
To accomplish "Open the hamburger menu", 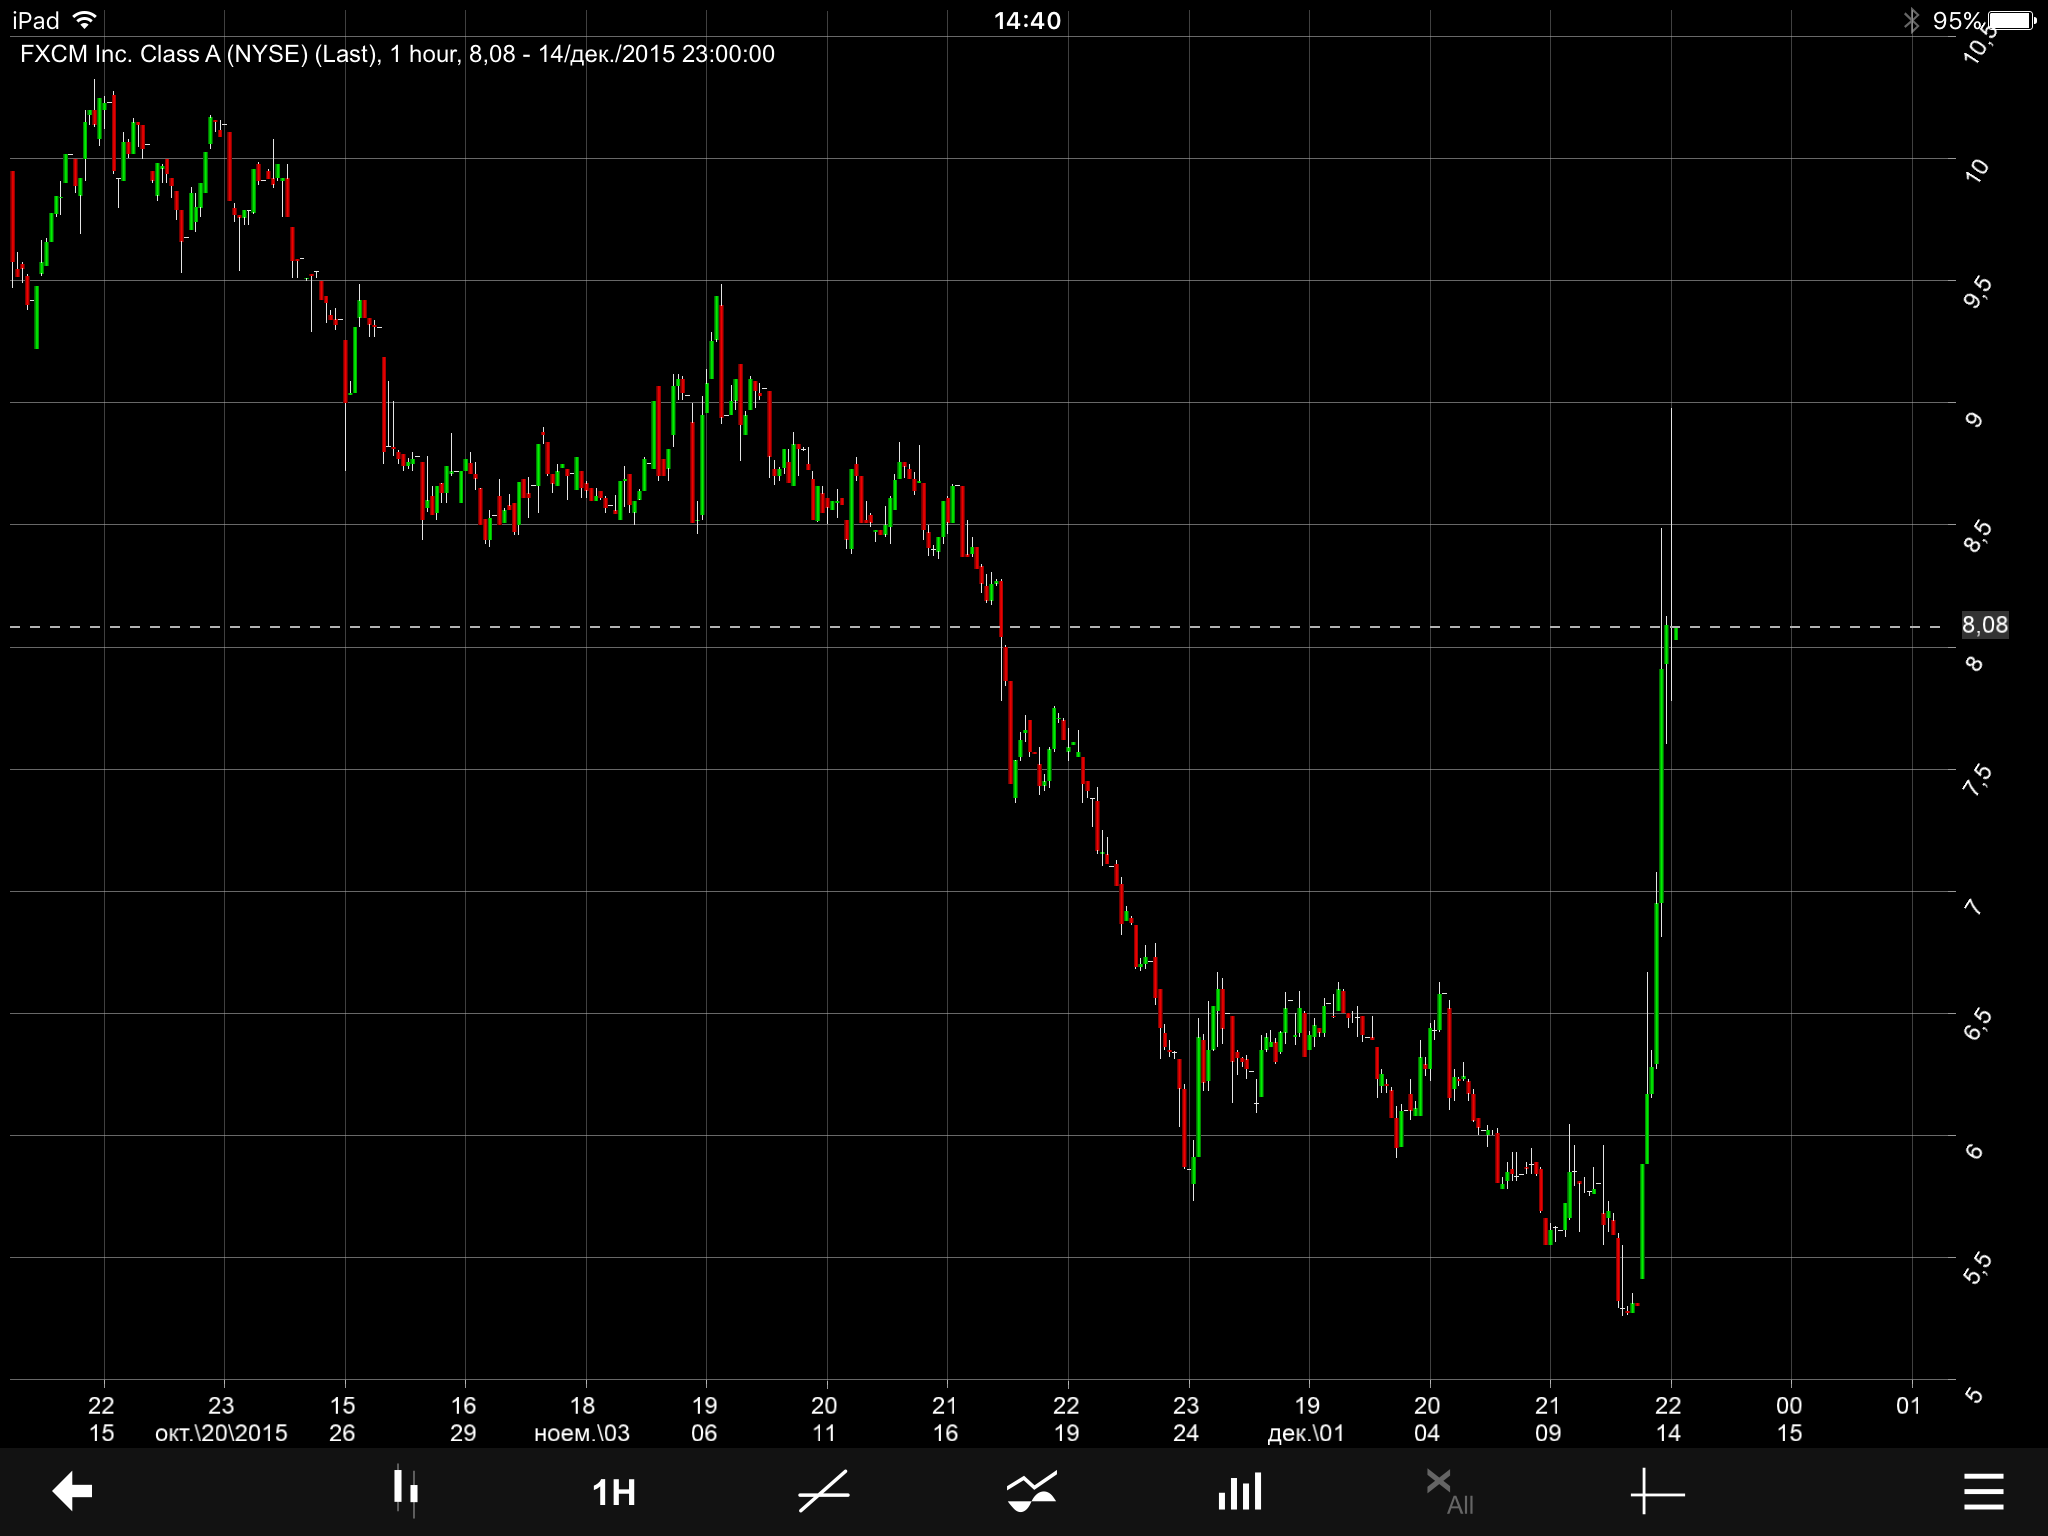I will click(1983, 1491).
